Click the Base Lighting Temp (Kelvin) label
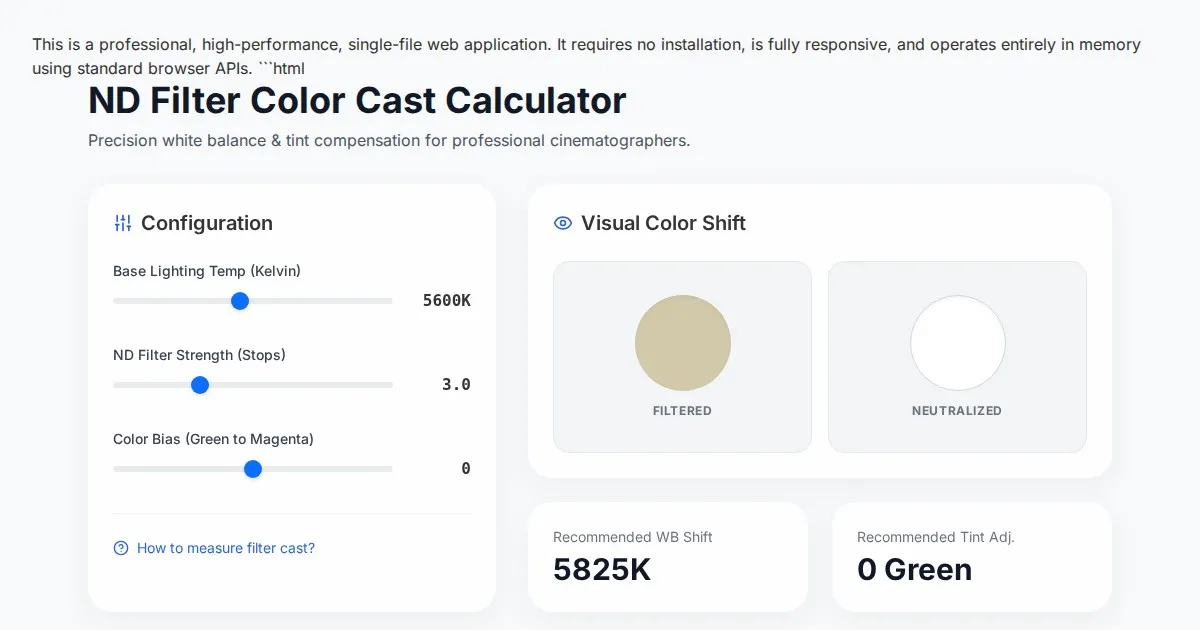The height and width of the screenshot is (630, 1200). (x=207, y=271)
